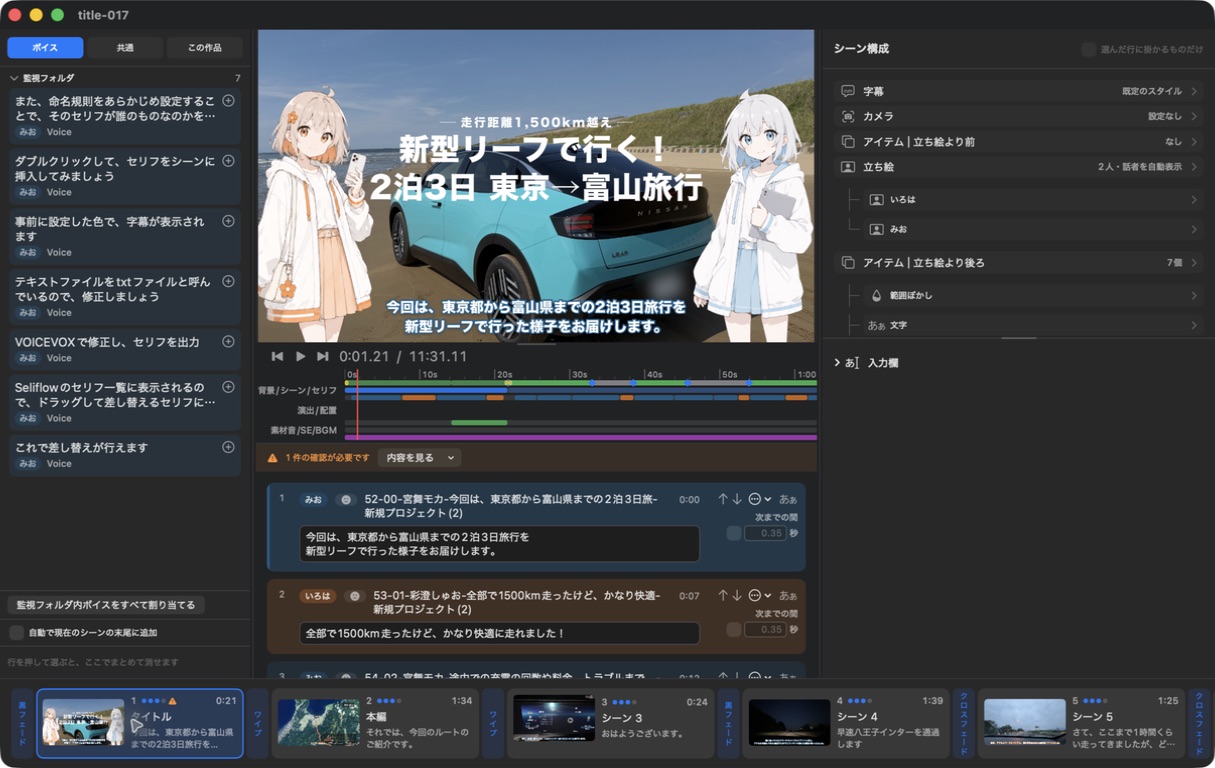
Task: Insert the テキストファイルをtxtファイル voice via plus icon
Action: pyautogui.click(x=228, y=282)
